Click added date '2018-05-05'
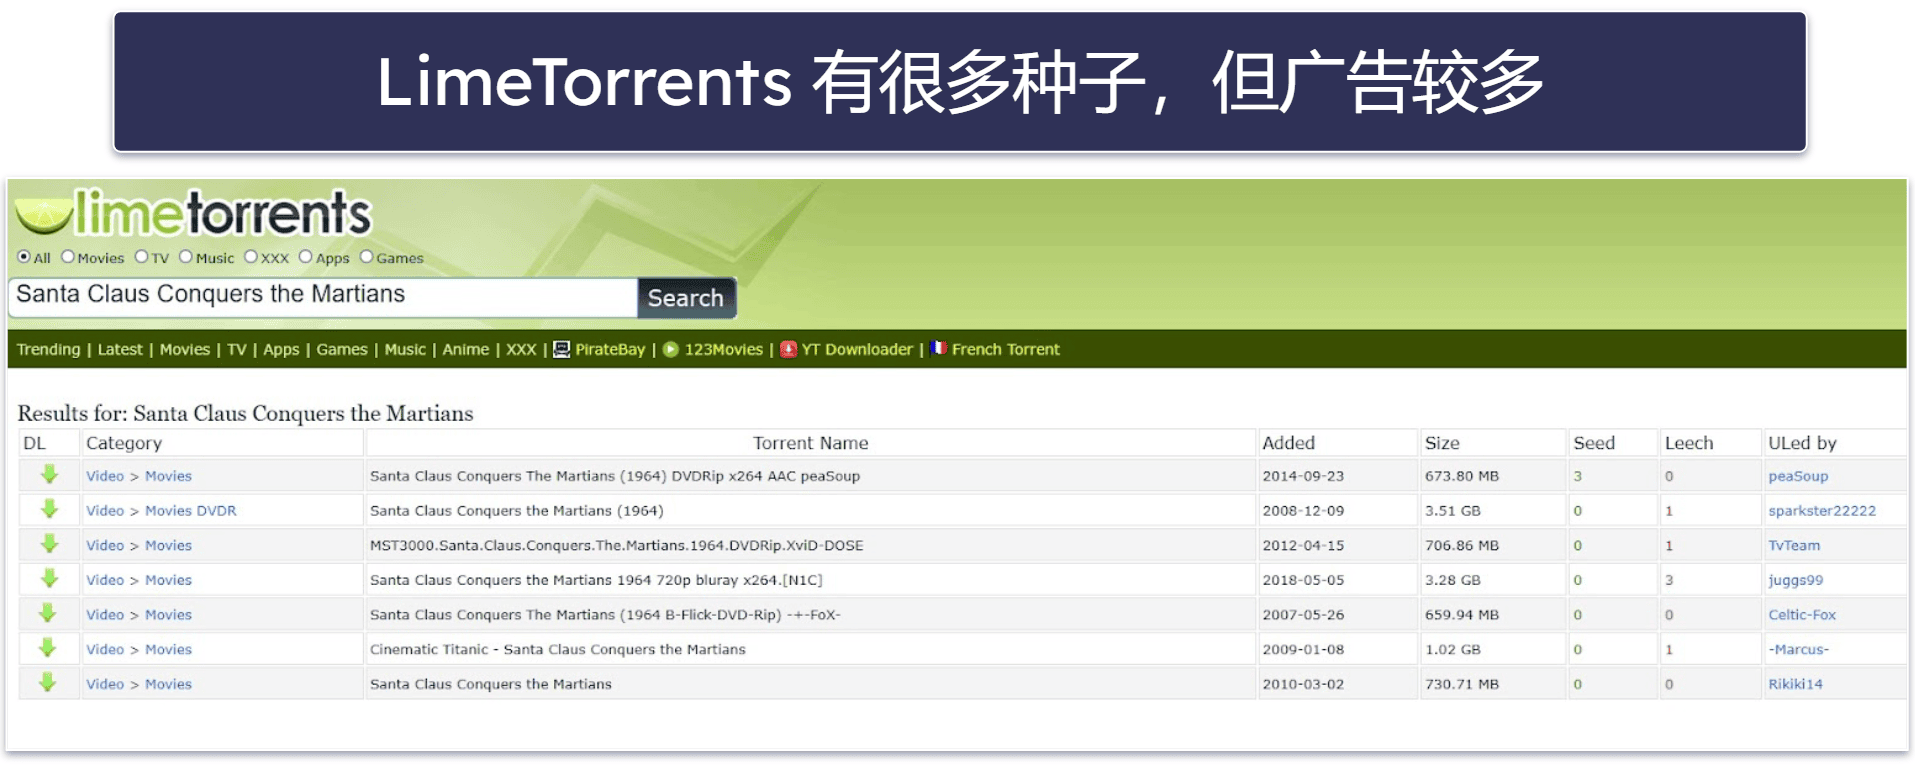The image size is (1915, 767). coord(1302,580)
